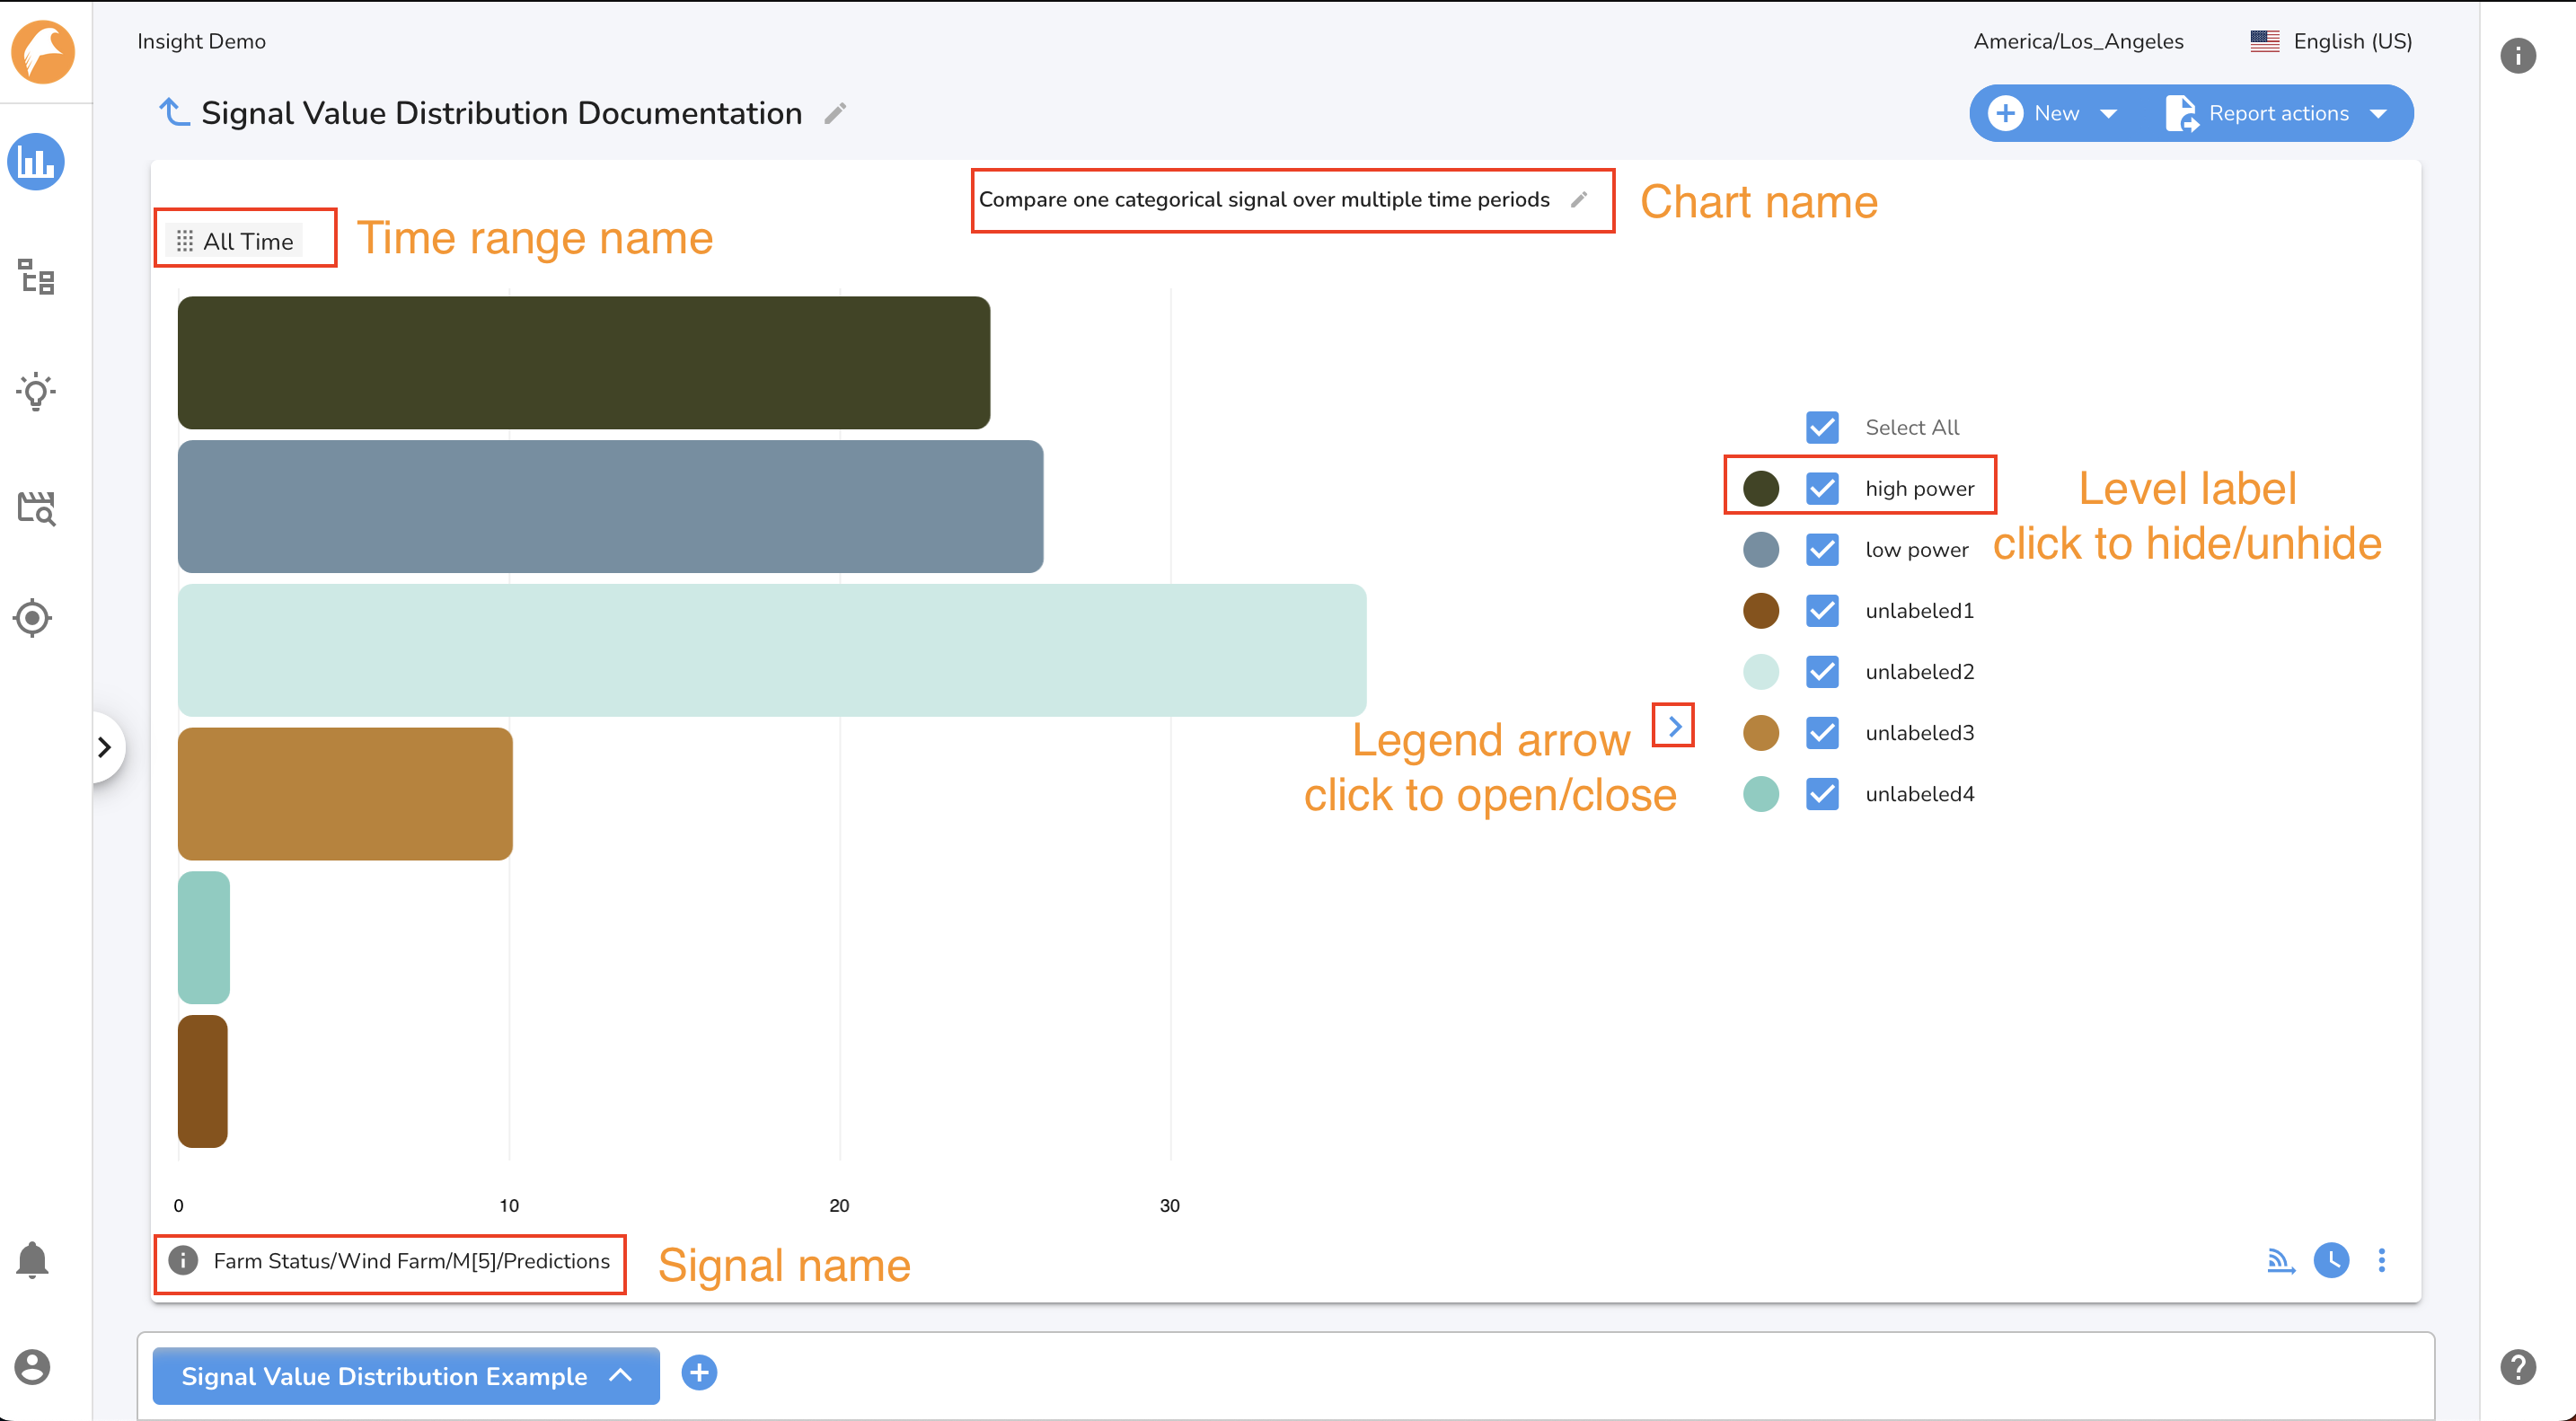The height and width of the screenshot is (1421, 2576).
Task: Click the brown unlabeled1 bar
Action: (203, 1081)
